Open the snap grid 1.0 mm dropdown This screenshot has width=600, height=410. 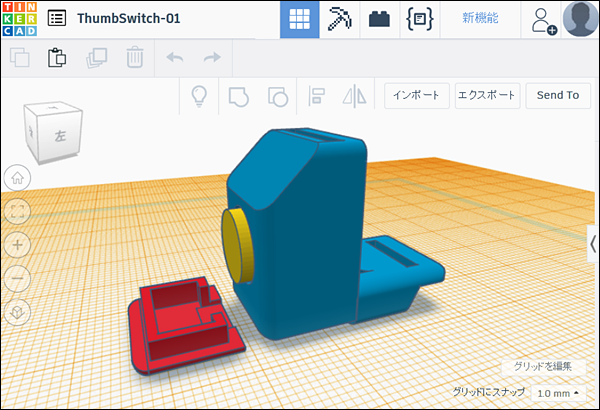tap(558, 393)
